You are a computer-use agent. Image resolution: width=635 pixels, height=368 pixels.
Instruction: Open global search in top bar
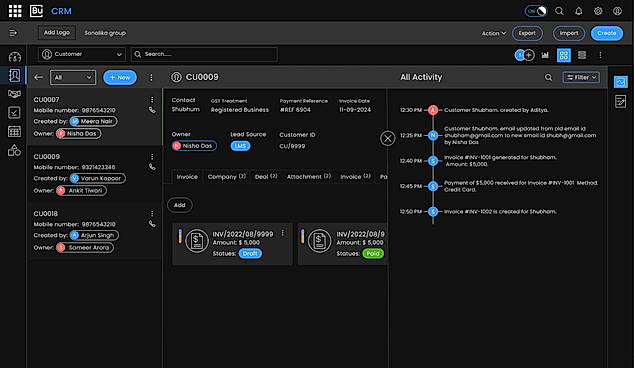coord(559,11)
